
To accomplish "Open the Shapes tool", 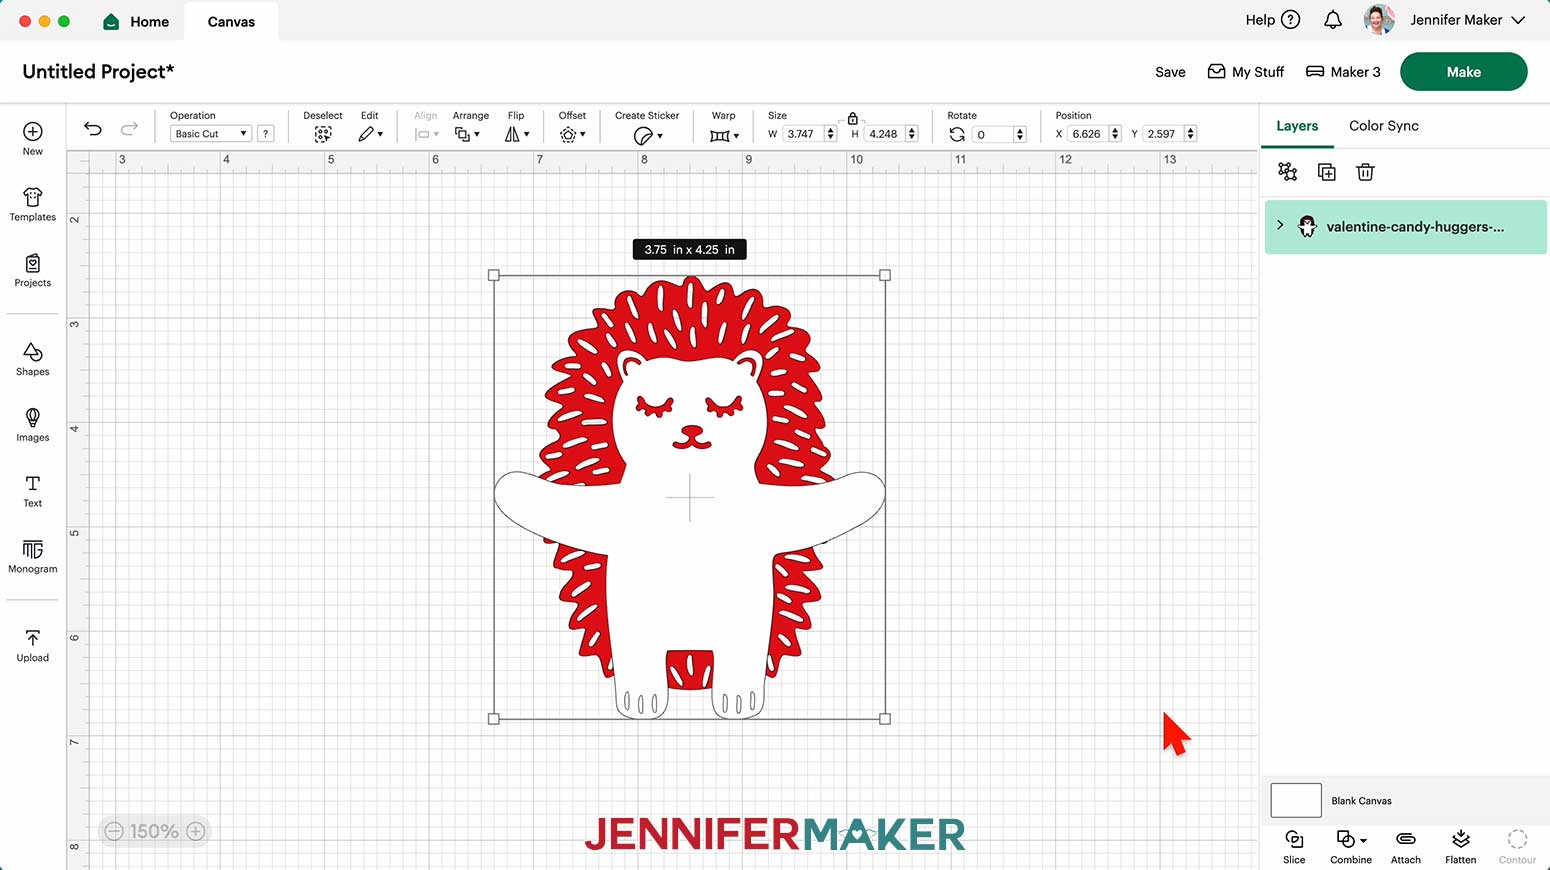I will point(33,359).
